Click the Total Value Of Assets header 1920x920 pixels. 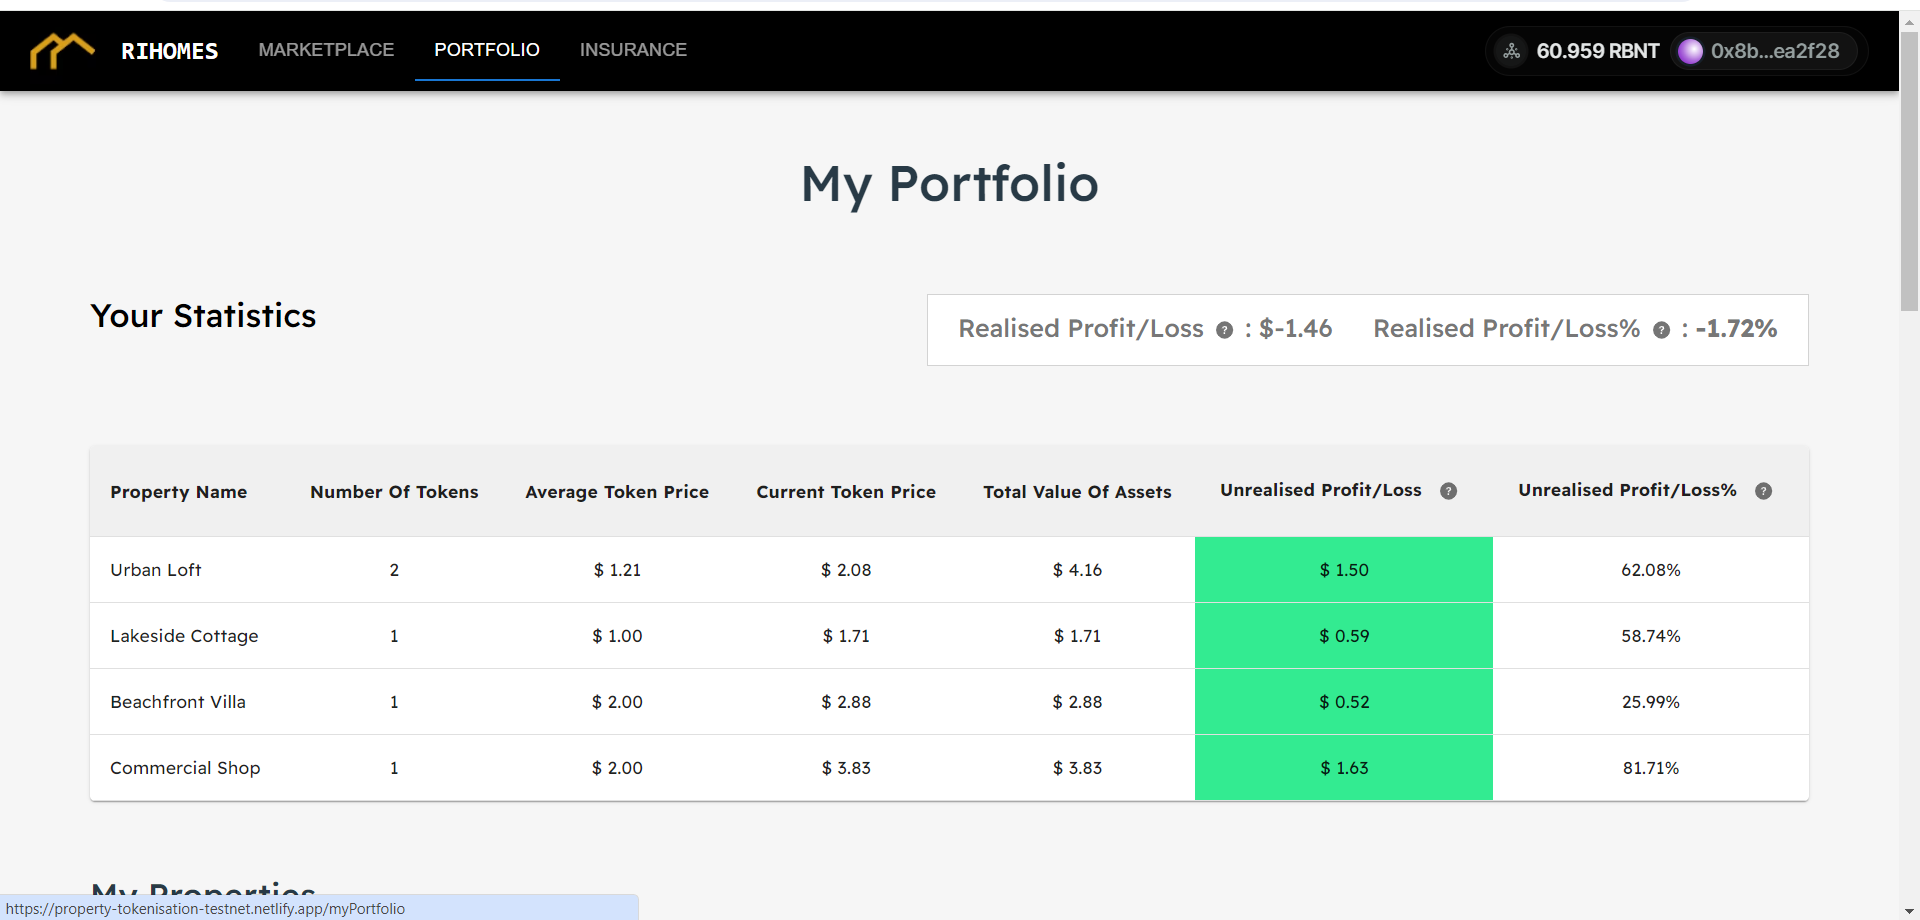click(1077, 492)
